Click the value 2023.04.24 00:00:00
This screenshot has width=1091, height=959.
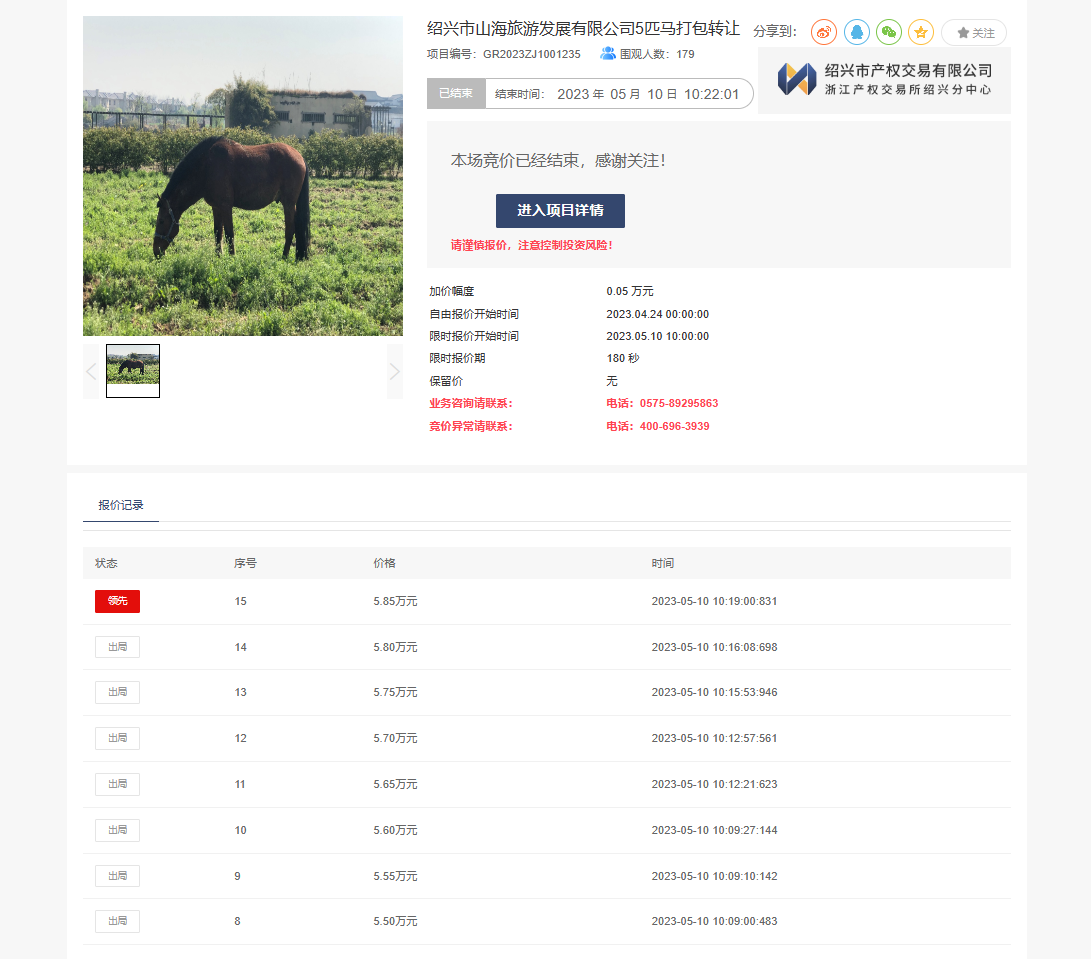[658, 315]
